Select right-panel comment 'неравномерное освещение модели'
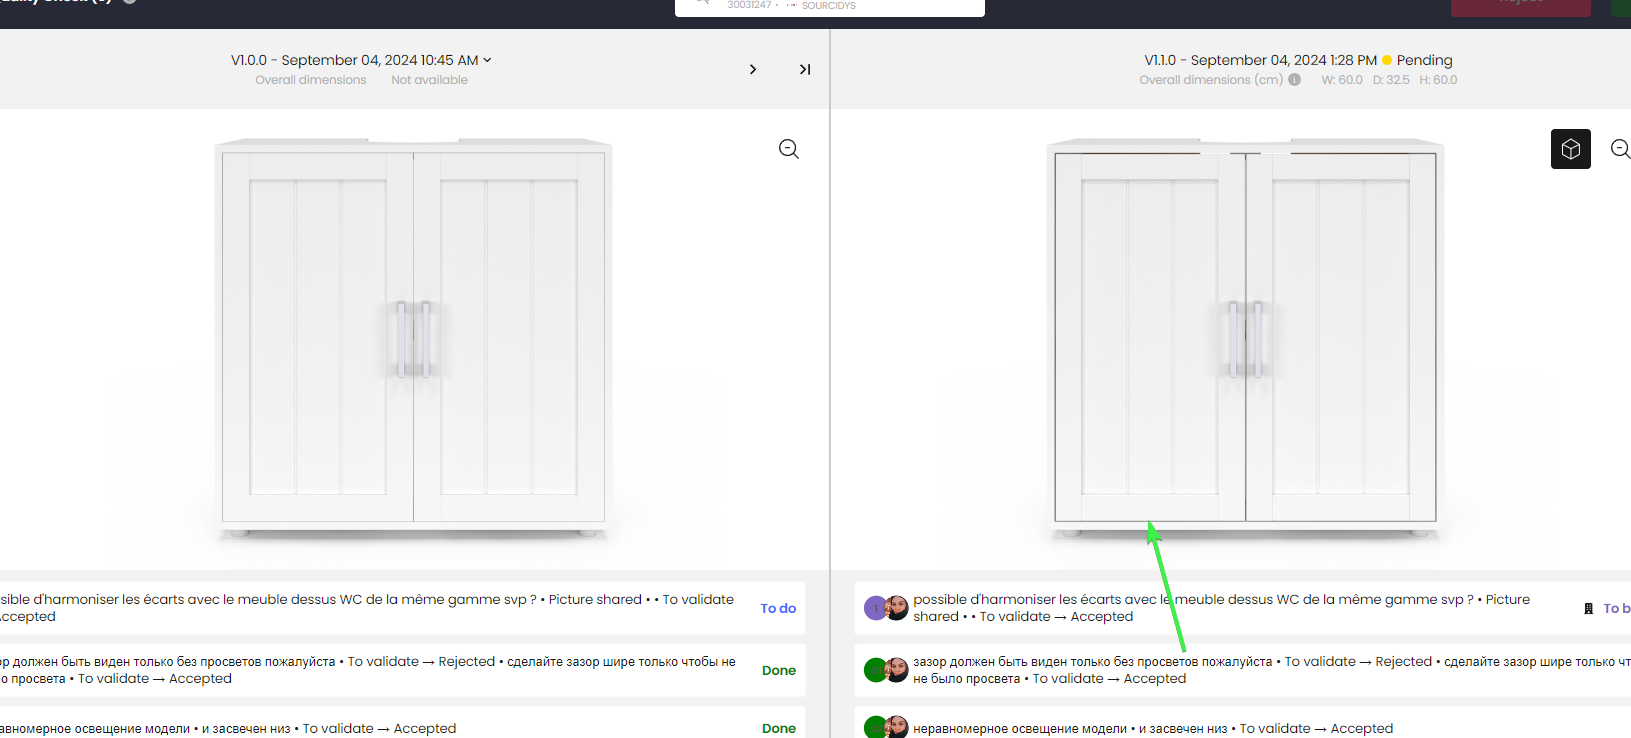1631x738 pixels. pyautogui.click(x=1242, y=724)
